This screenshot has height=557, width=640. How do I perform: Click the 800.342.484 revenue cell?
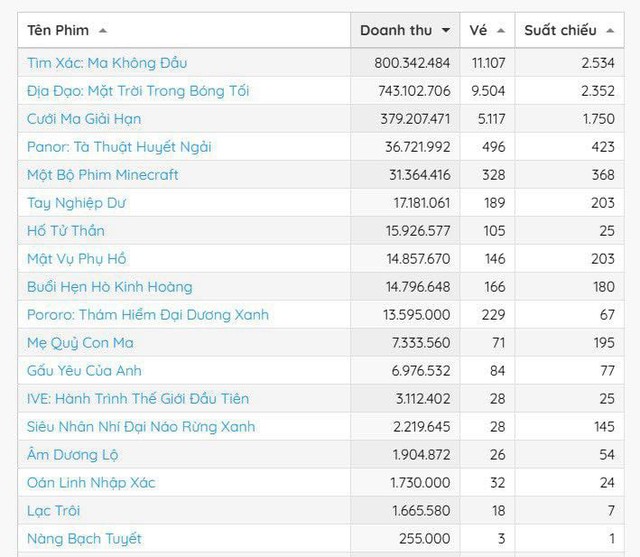point(405,63)
